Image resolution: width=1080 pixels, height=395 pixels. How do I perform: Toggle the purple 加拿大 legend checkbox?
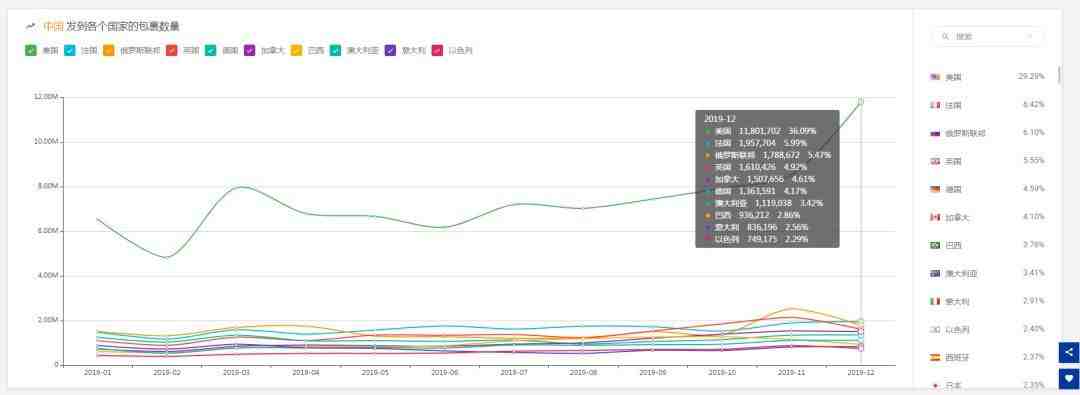pyautogui.click(x=249, y=50)
